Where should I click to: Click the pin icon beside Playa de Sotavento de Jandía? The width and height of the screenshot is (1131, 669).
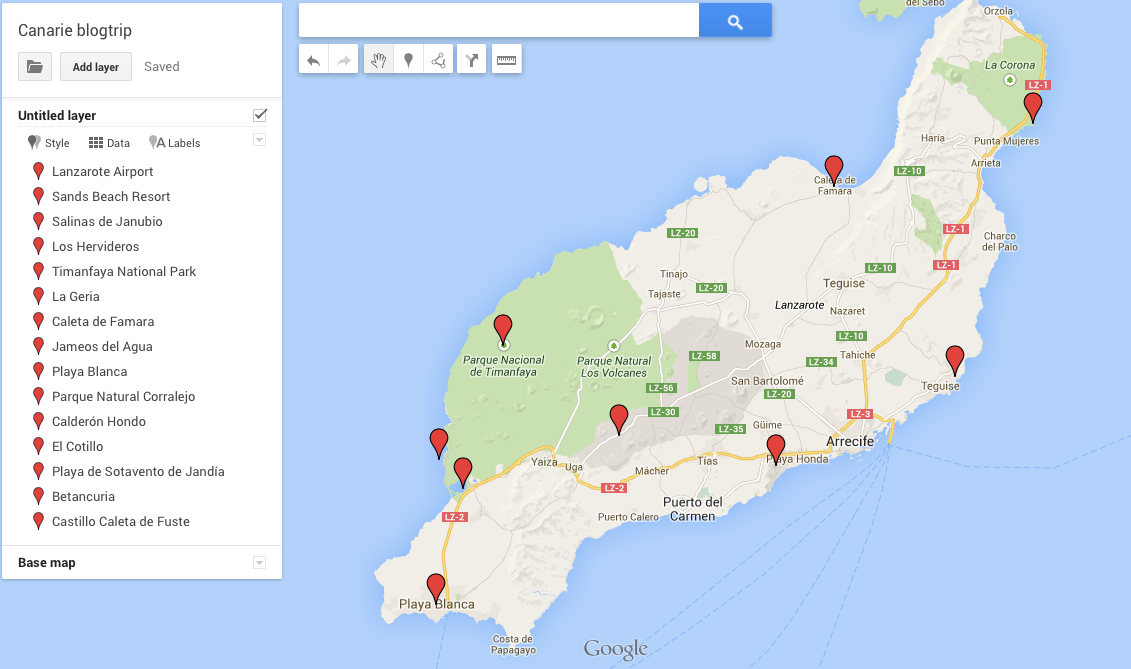point(39,471)
